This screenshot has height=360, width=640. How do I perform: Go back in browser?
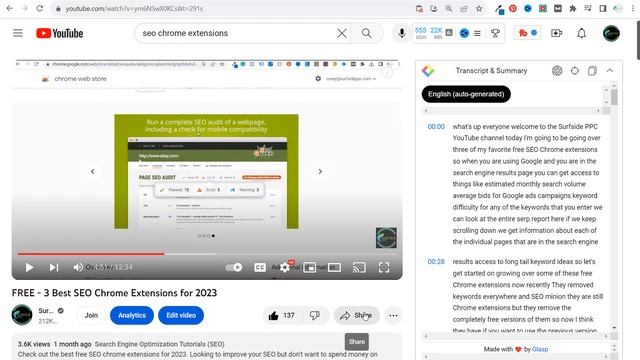pyautogui.click(x=9, y=8)
